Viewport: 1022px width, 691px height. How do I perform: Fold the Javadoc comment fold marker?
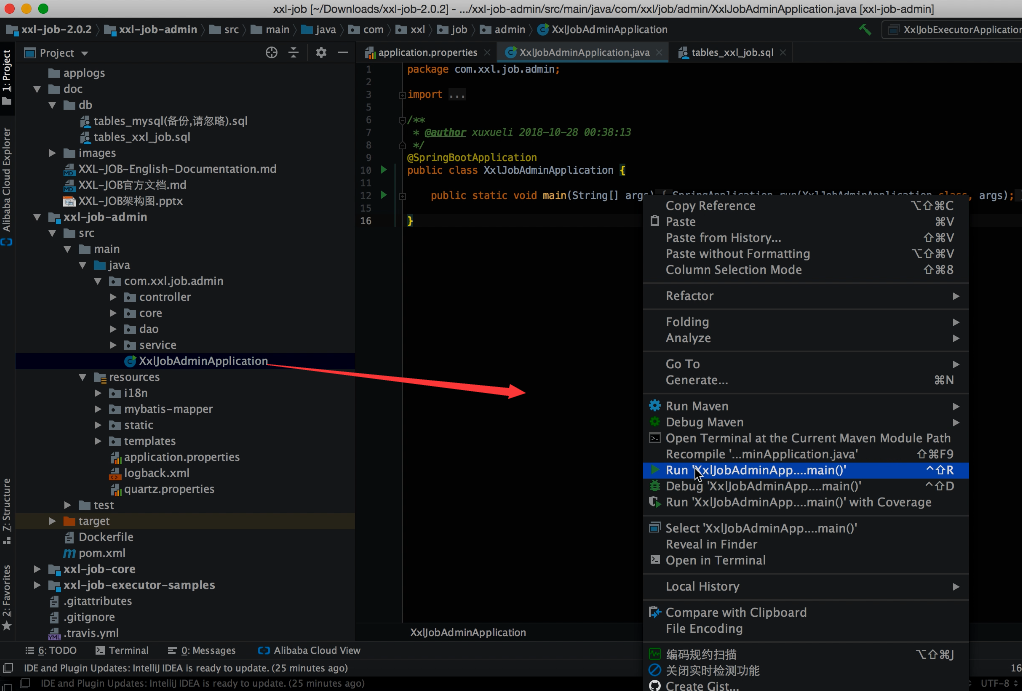pos(402,120)
